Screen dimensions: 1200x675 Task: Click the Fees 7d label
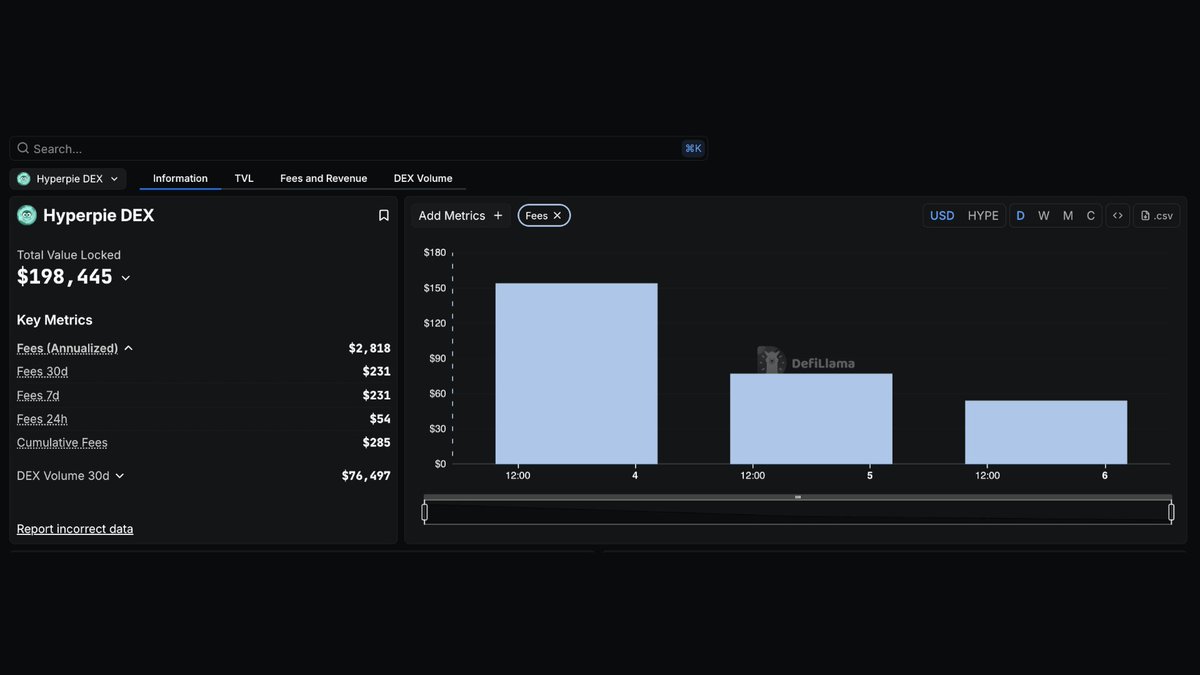pos(38,395)
